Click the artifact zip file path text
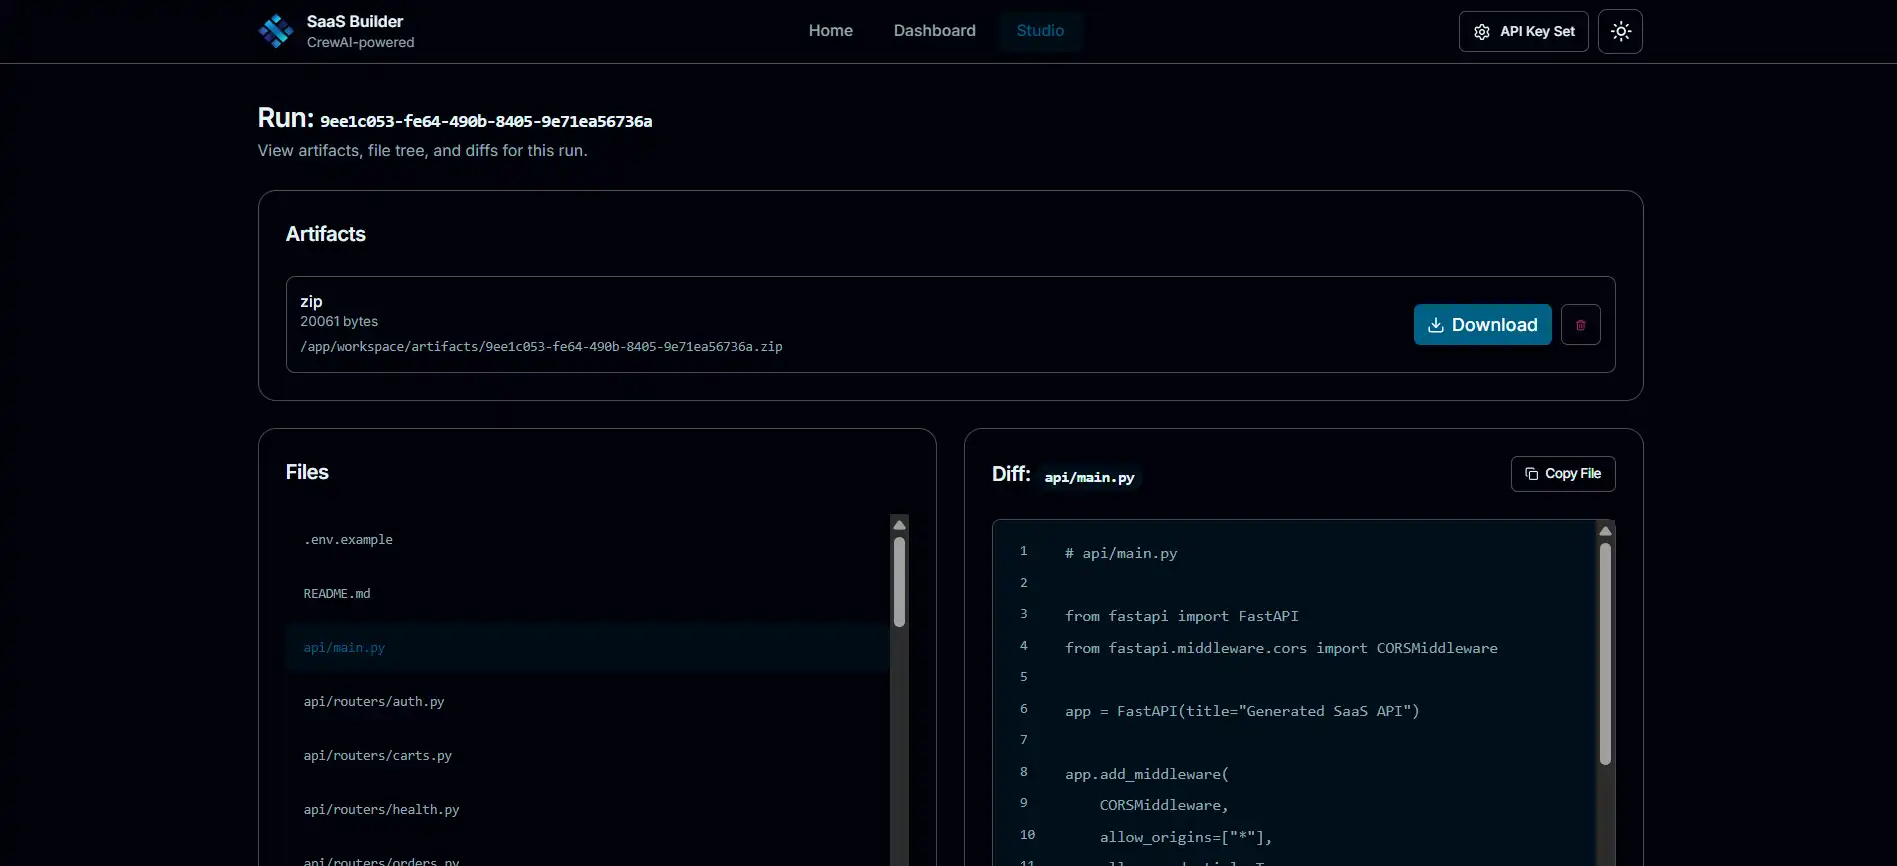1897x866 pixels. (541, 347)
